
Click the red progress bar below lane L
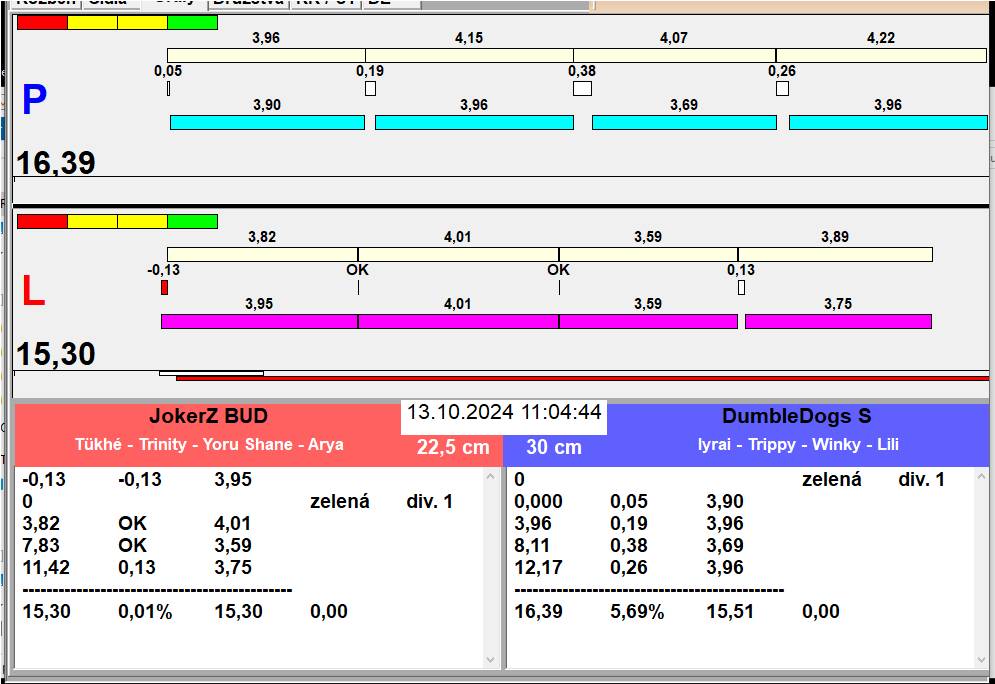click(x=583, y=378)
